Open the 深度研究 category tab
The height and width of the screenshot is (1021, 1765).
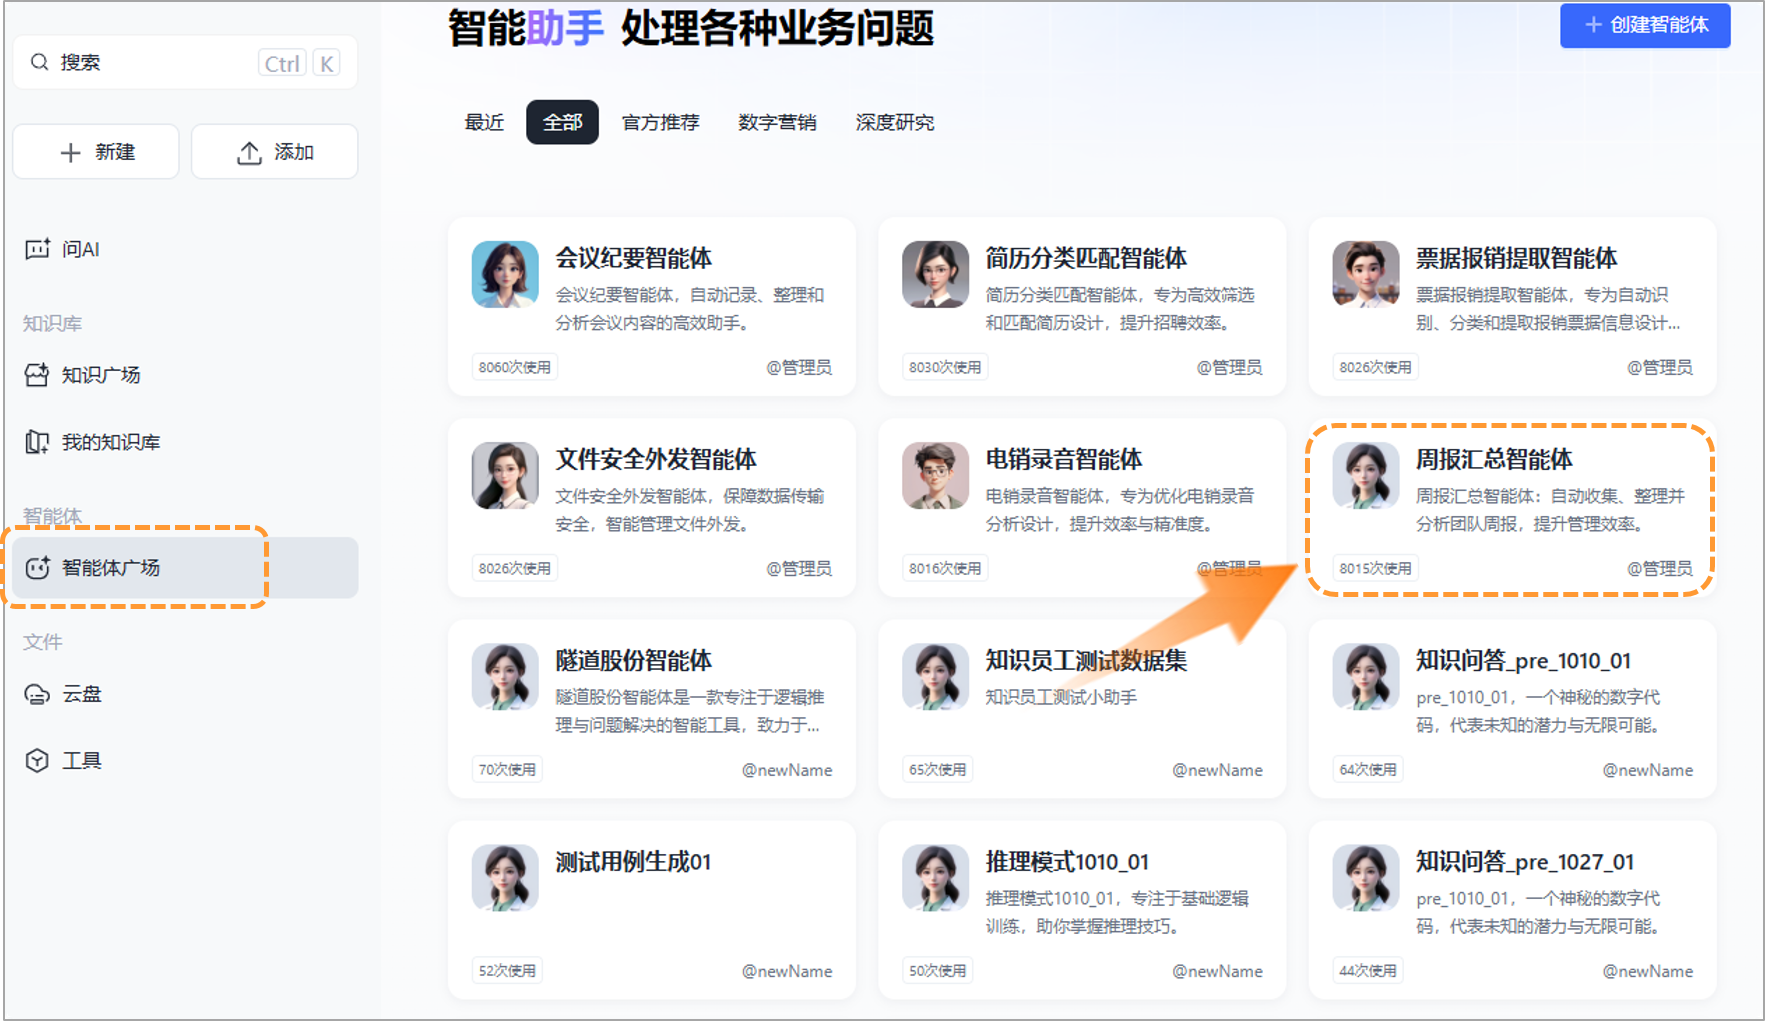(x=893, y=122)
